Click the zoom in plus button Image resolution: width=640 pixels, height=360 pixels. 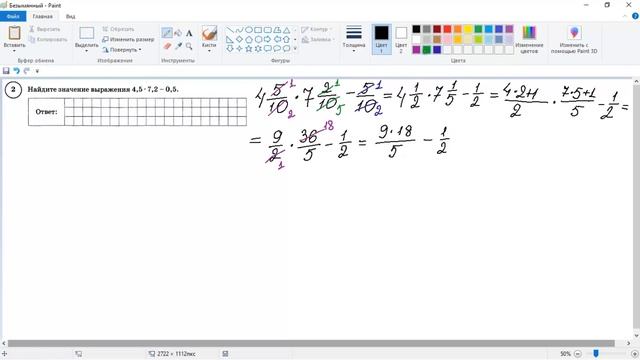(x=635, y=353)
